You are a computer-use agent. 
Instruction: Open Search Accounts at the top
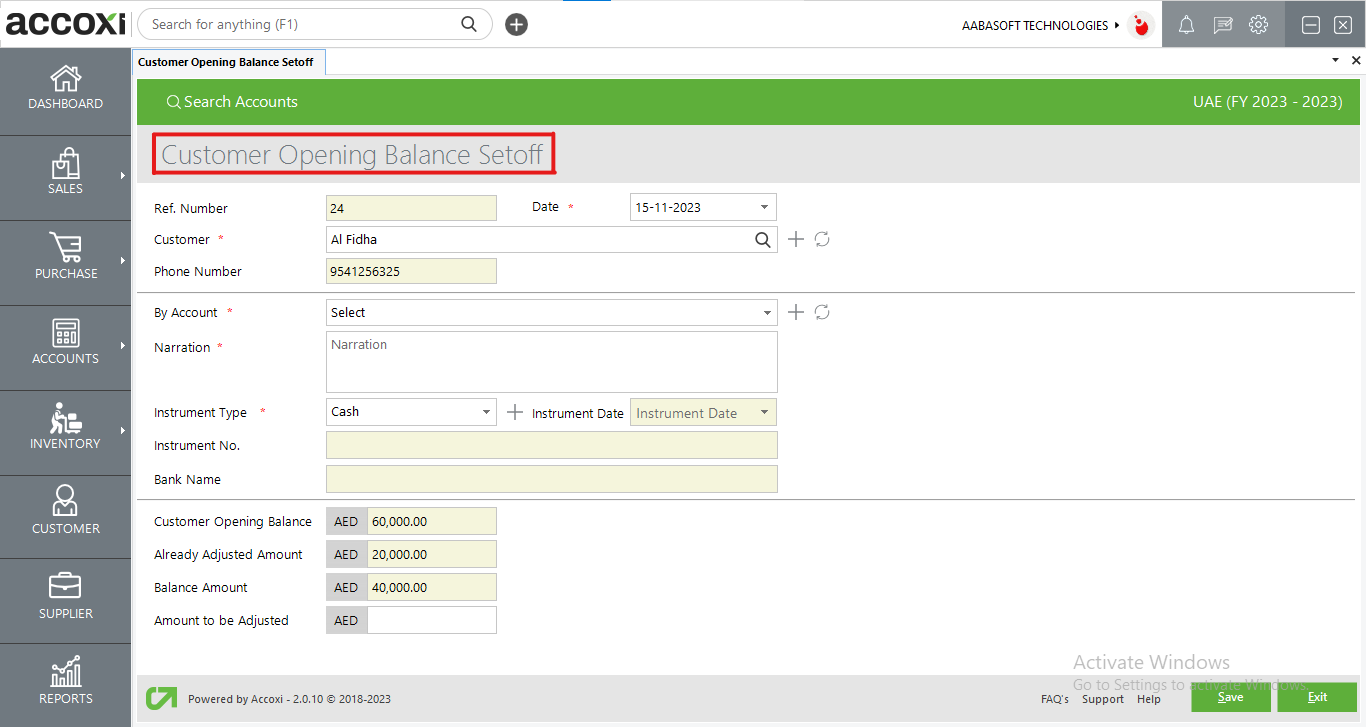(232, 101)
